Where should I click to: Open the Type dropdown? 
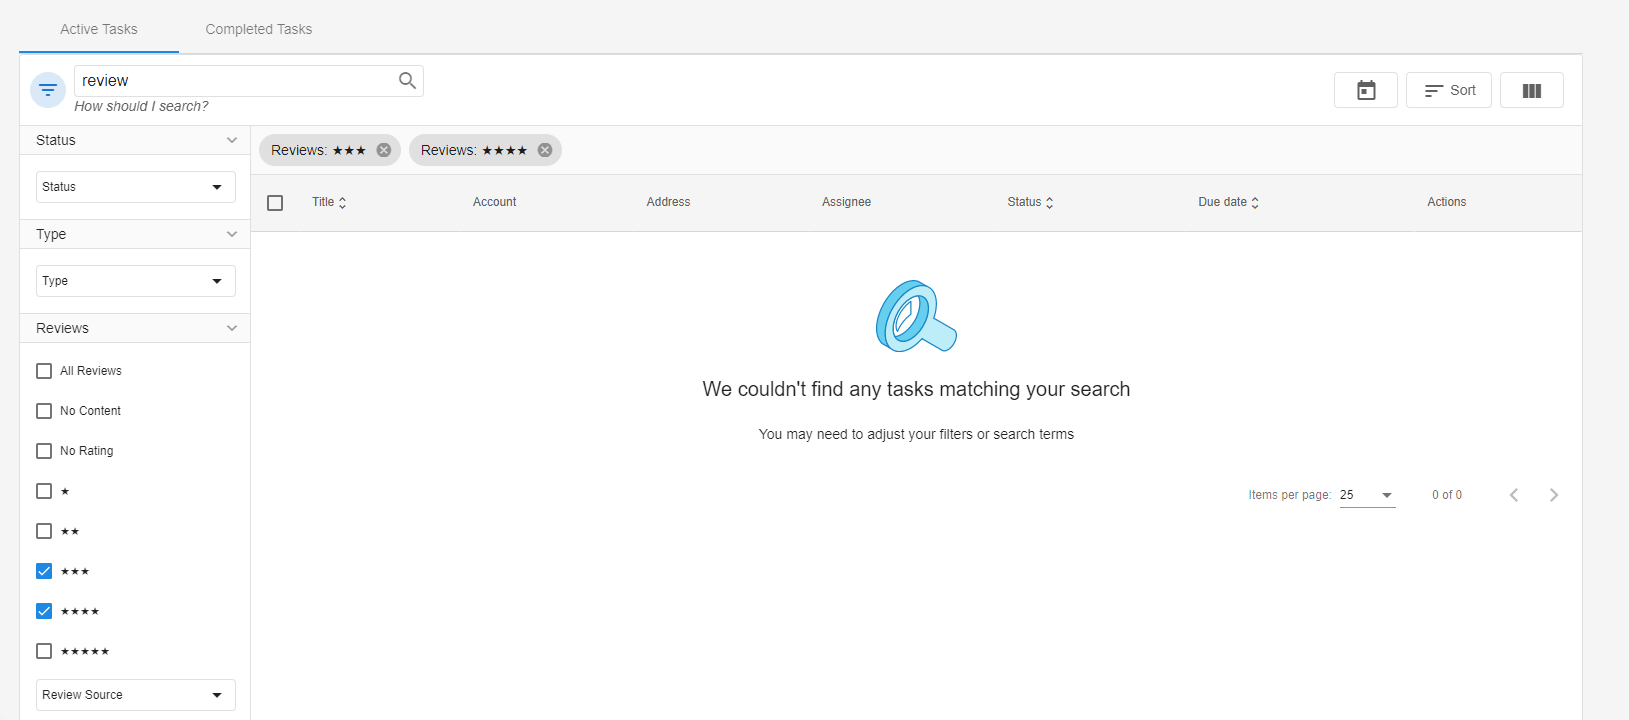136,281
